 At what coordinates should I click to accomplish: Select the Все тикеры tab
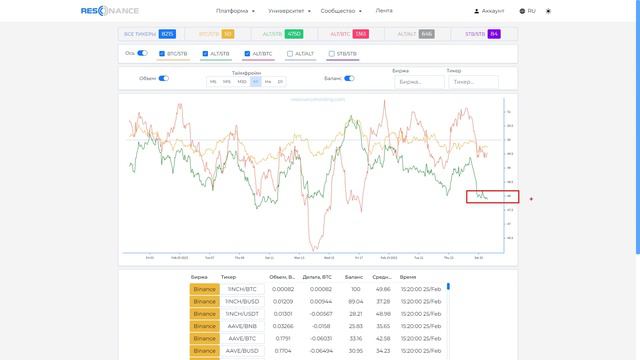(x=150, y=34)
